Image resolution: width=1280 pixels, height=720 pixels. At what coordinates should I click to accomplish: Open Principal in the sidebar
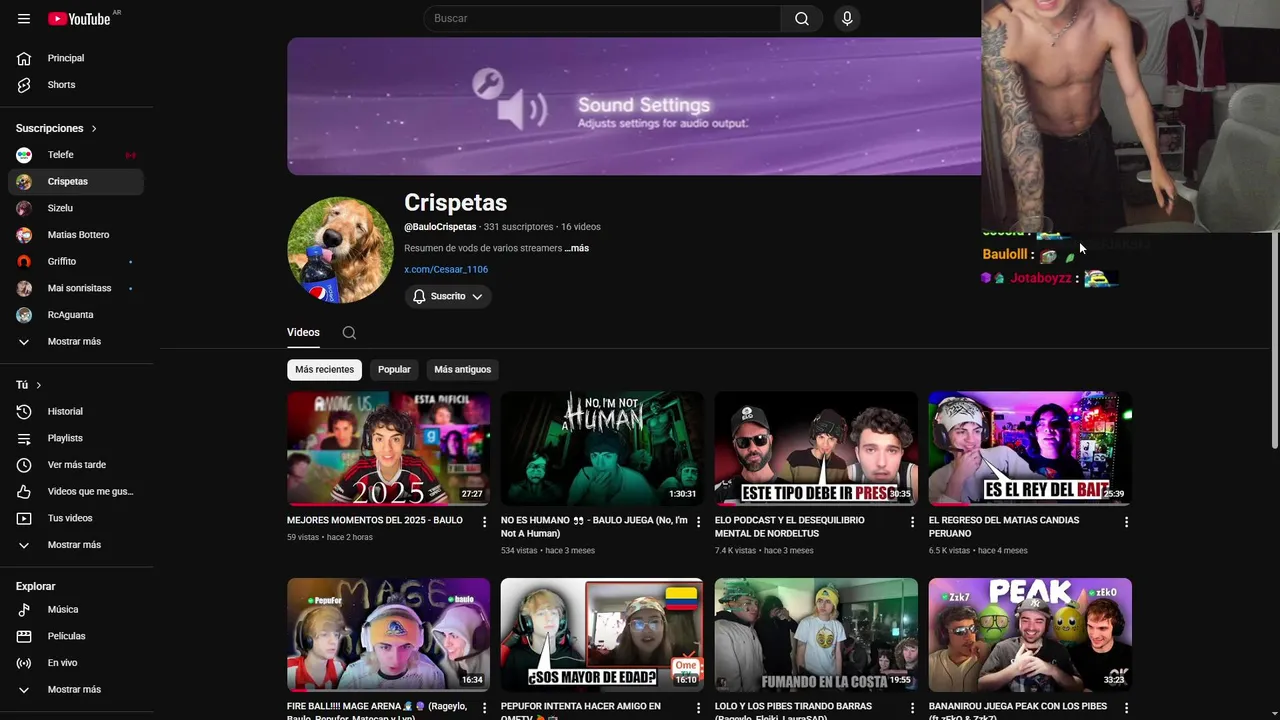tap(76, 58)
